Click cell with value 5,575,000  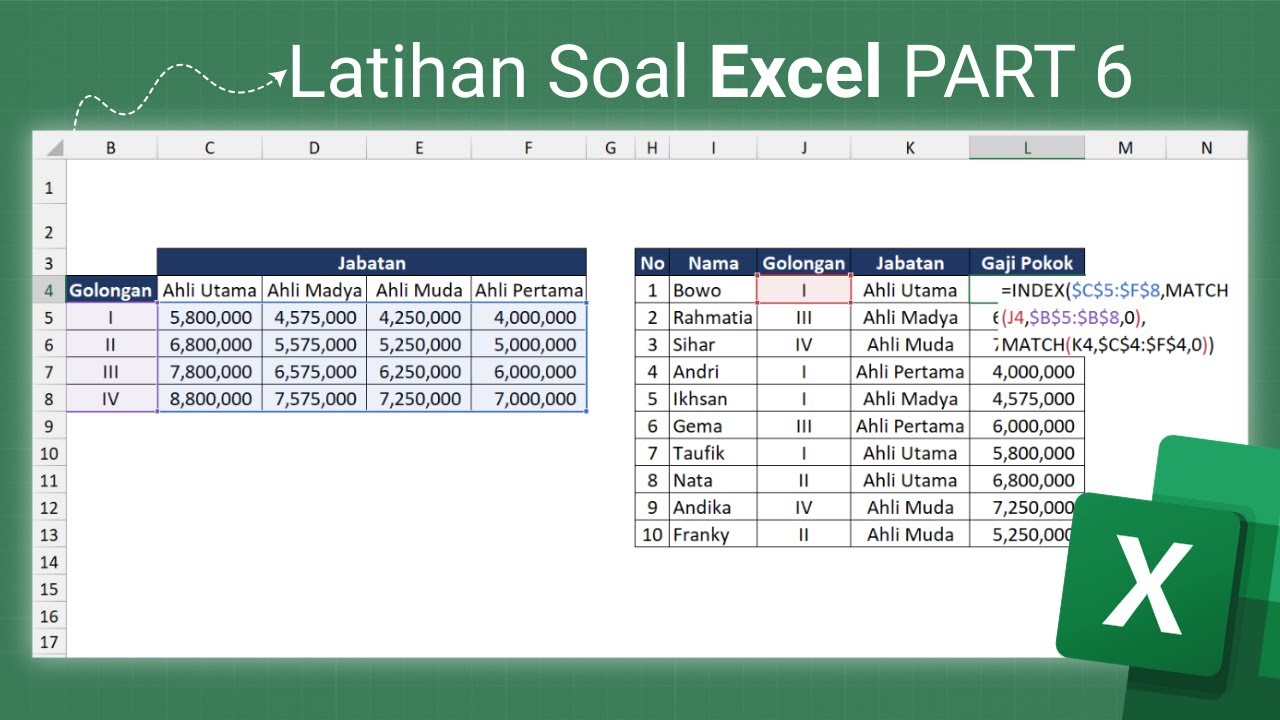click(314, 345)
